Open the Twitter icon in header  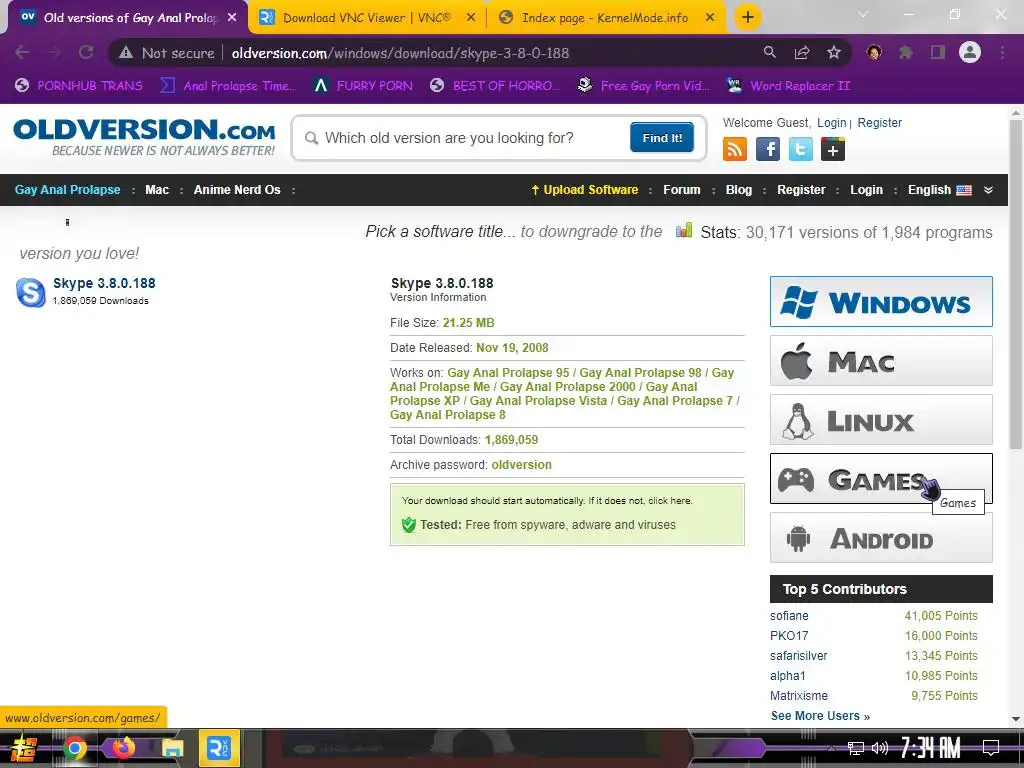(801, 150)
